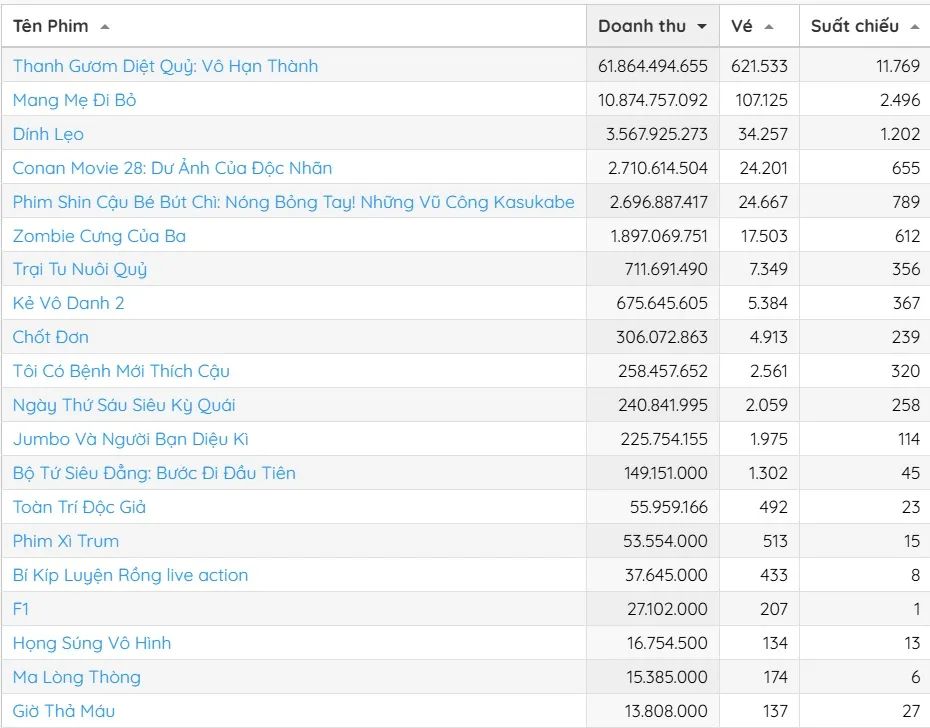Click the sort arrow next to Vé
The height and width of the screenshot is (728, 930).
[768, 27]
